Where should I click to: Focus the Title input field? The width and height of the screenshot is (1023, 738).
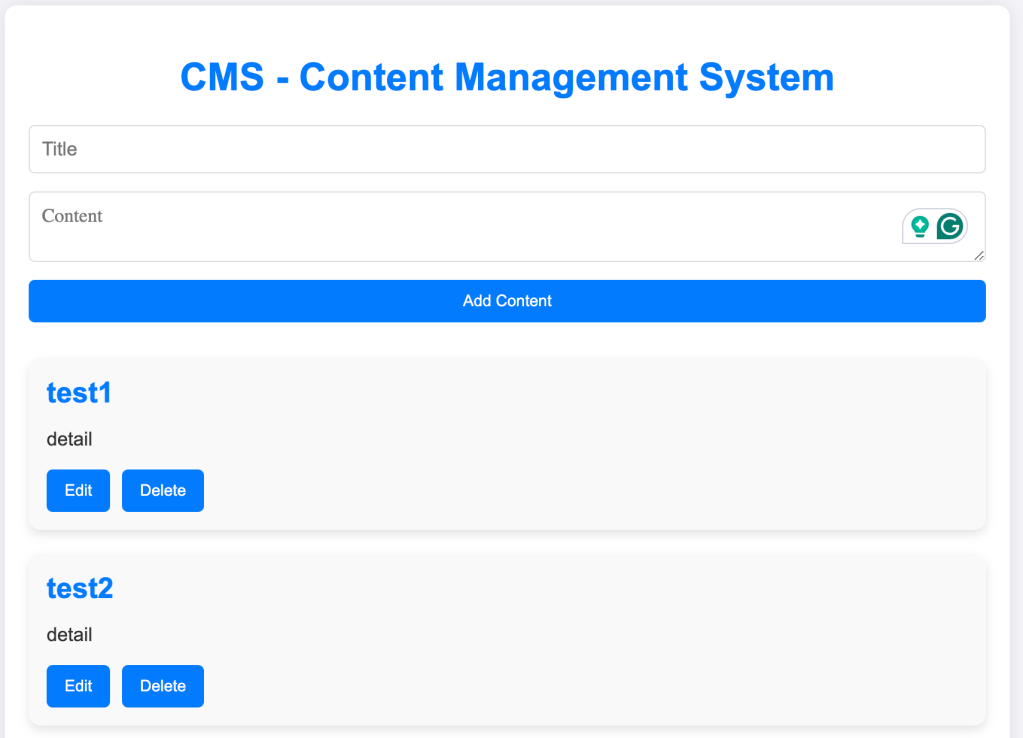(507, 148)
